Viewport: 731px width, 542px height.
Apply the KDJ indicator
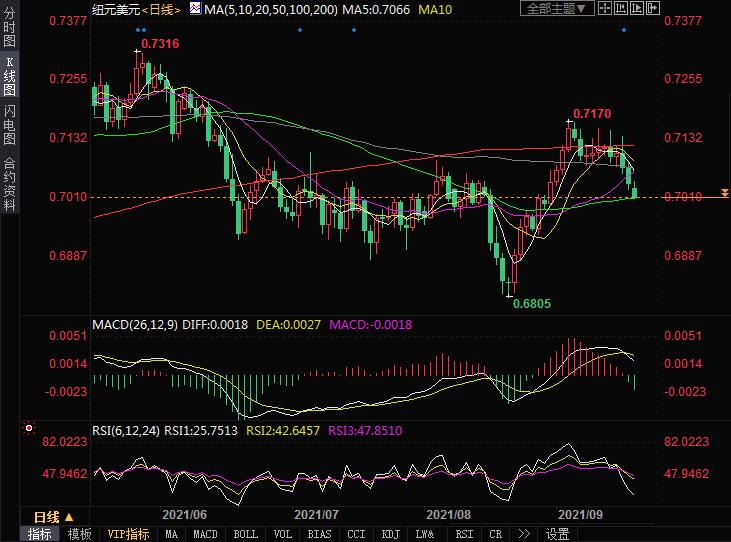coord(391,534)
